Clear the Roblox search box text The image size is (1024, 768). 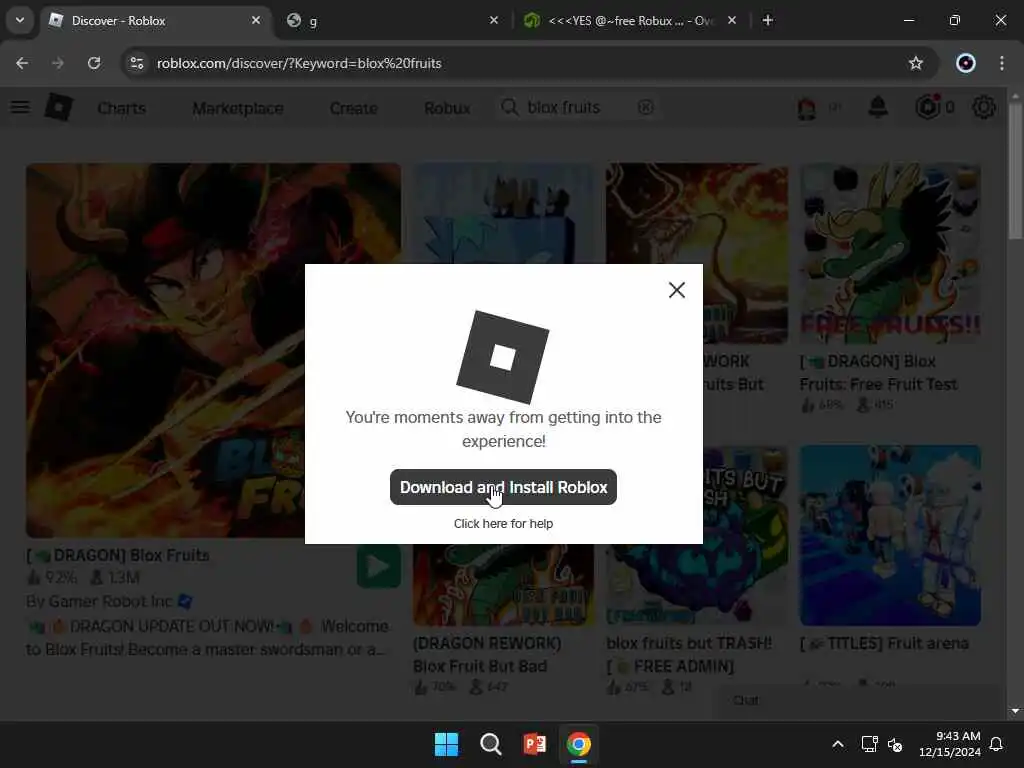coord(645,107)
